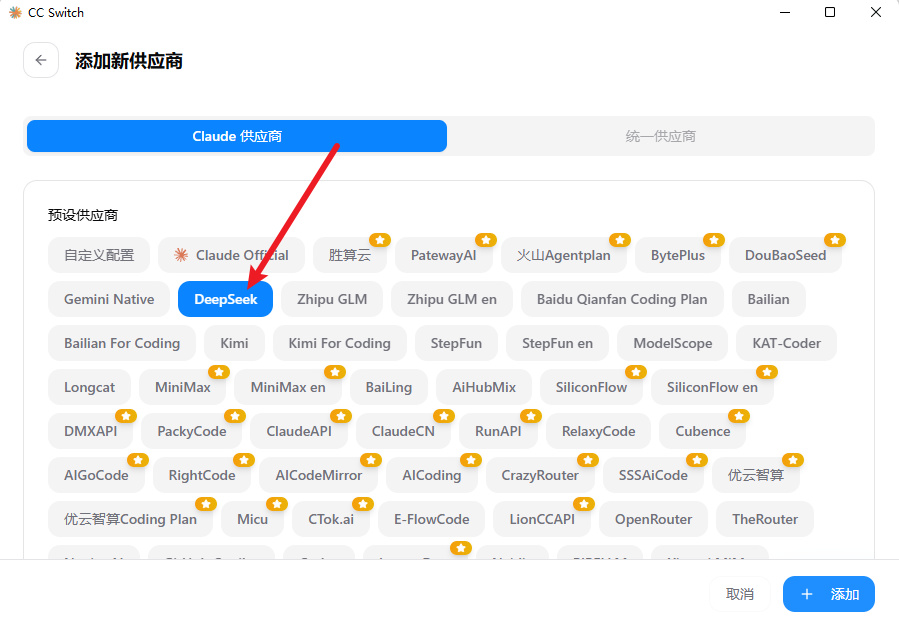
Task: Pick SSSAiCode provider
Action: tap(653, 475)
